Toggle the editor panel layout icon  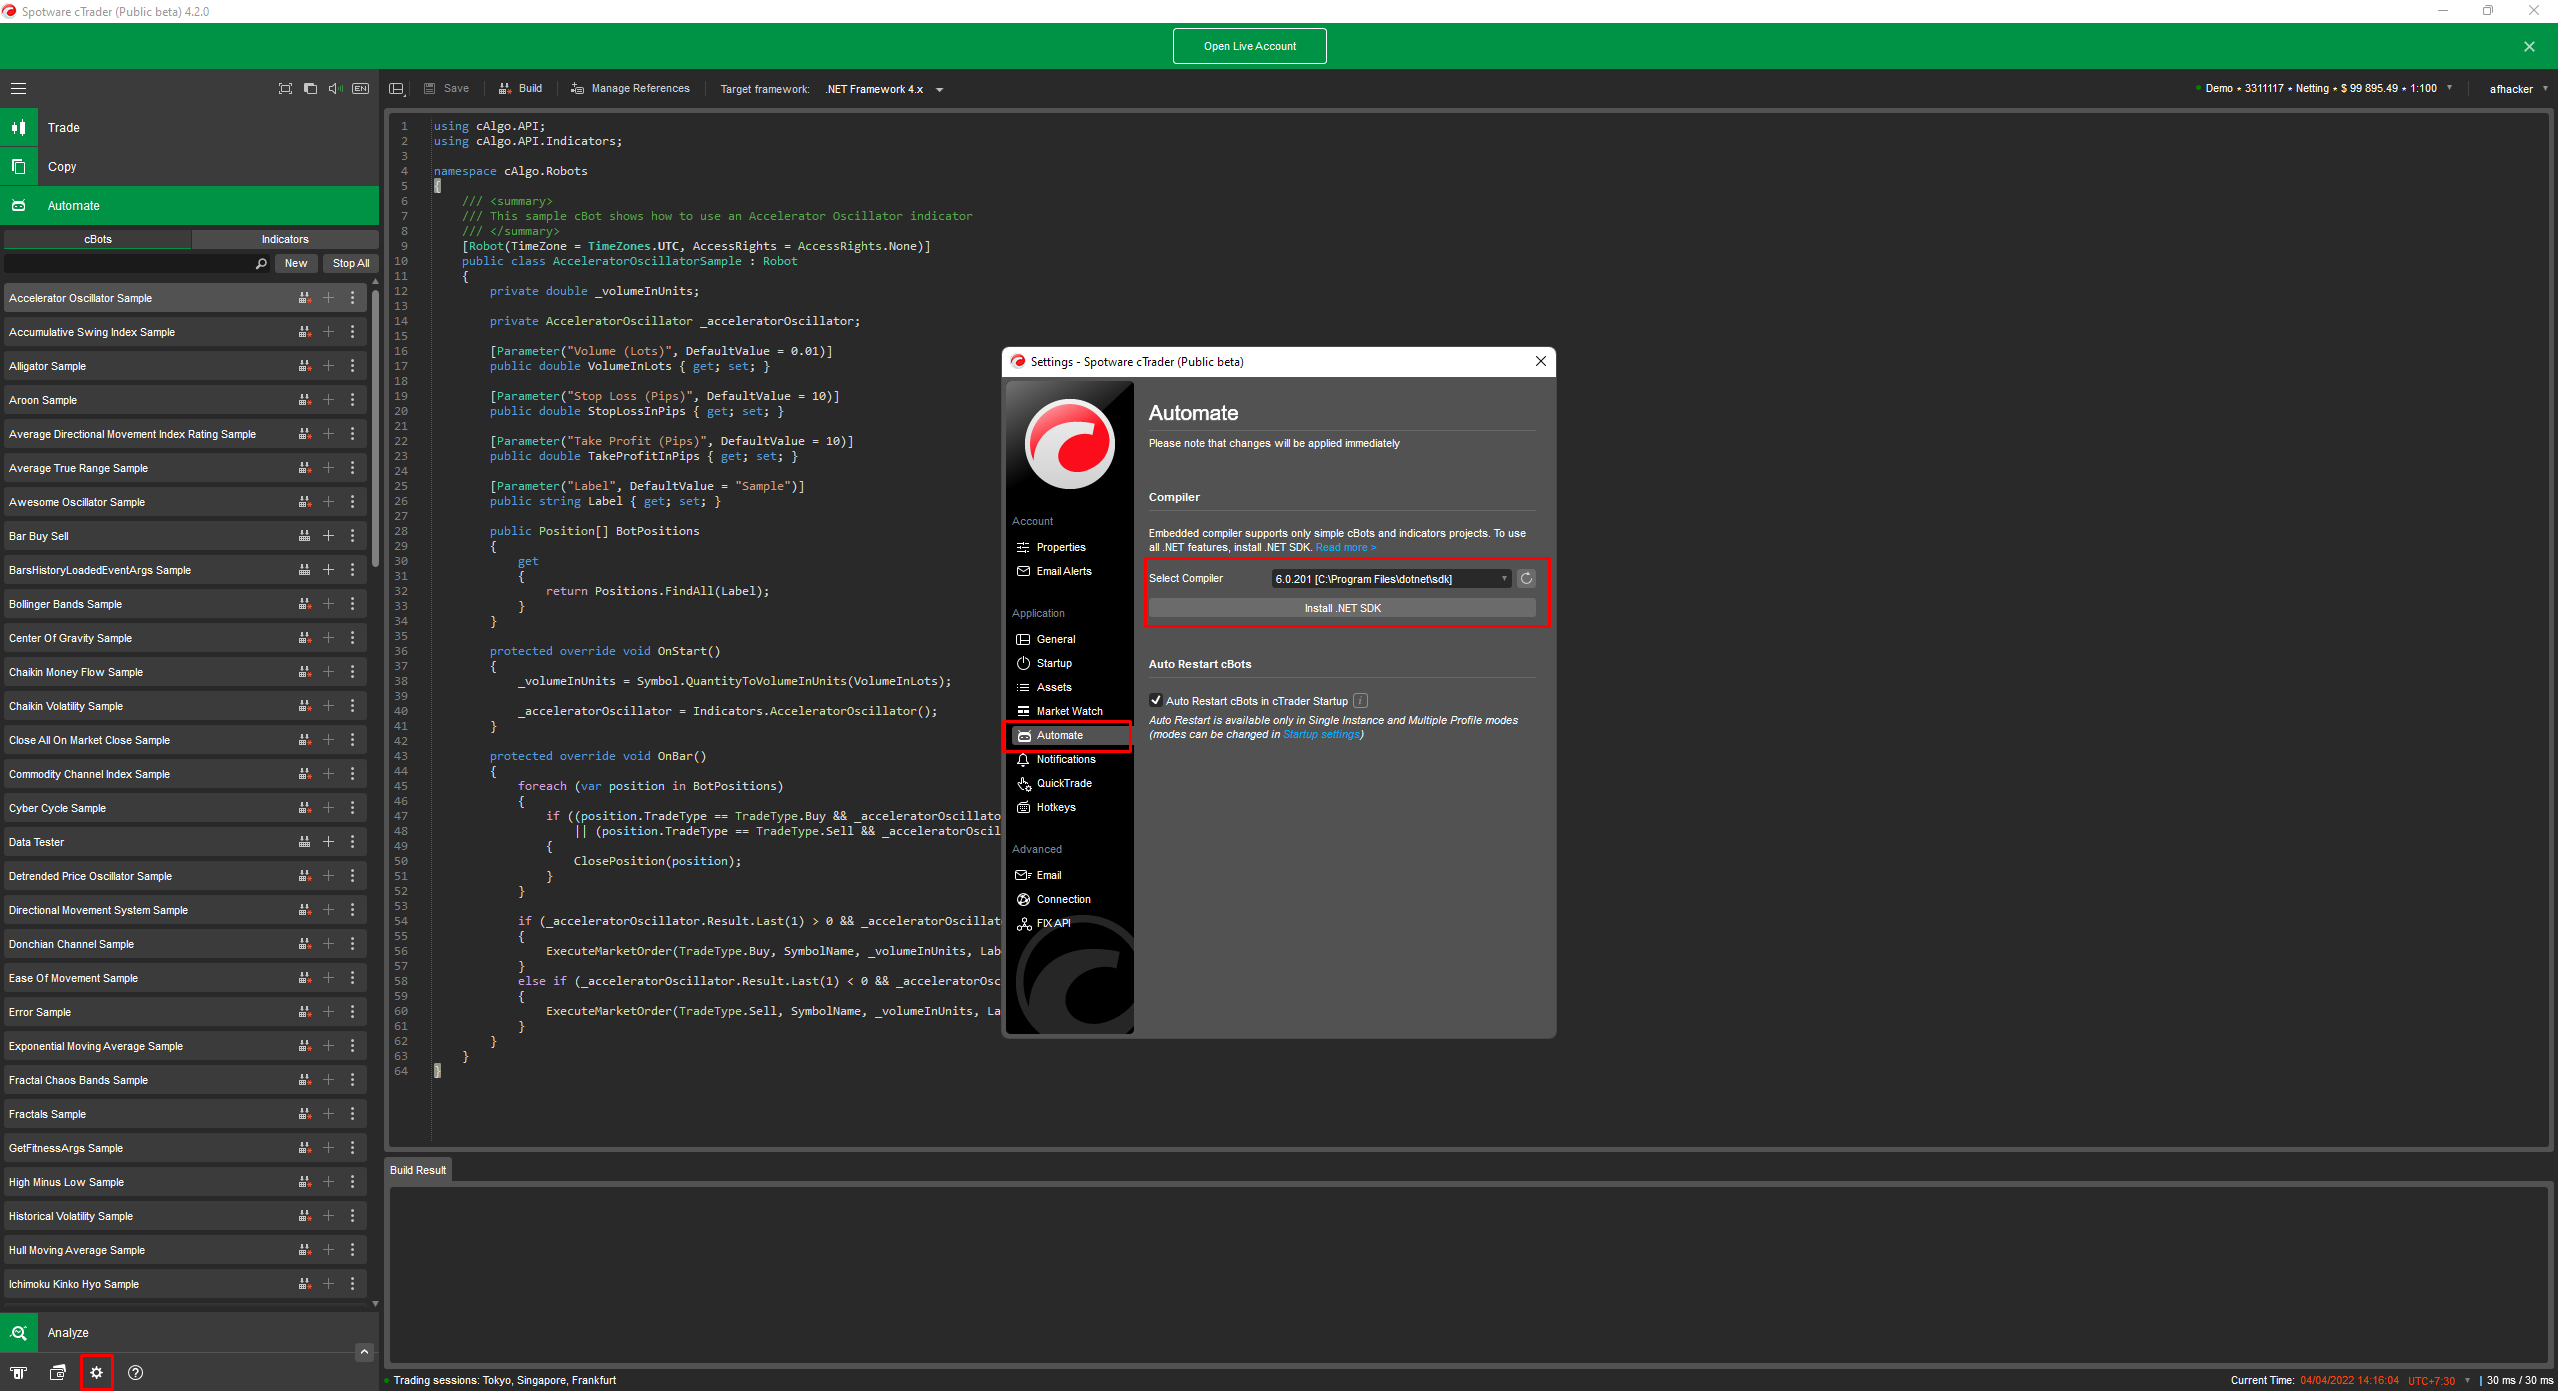(x=397, y=89)
